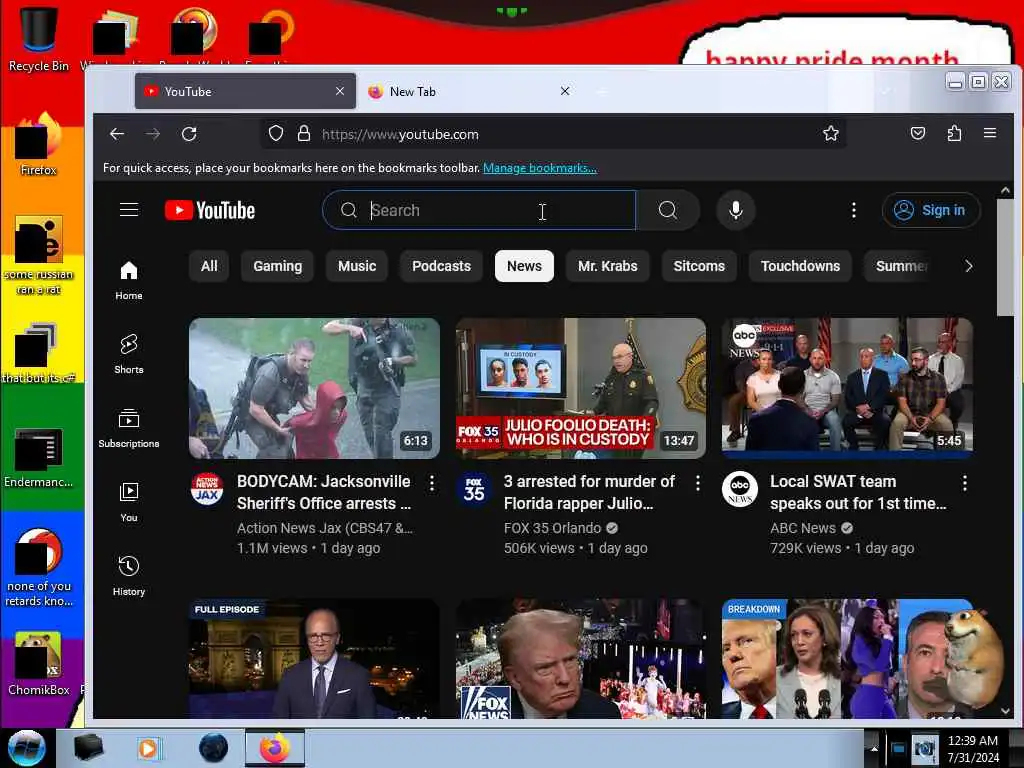Screen dimensions: 1024x768
Task: Click the search magnifier button in YouTube
Action: pos(667,210)
